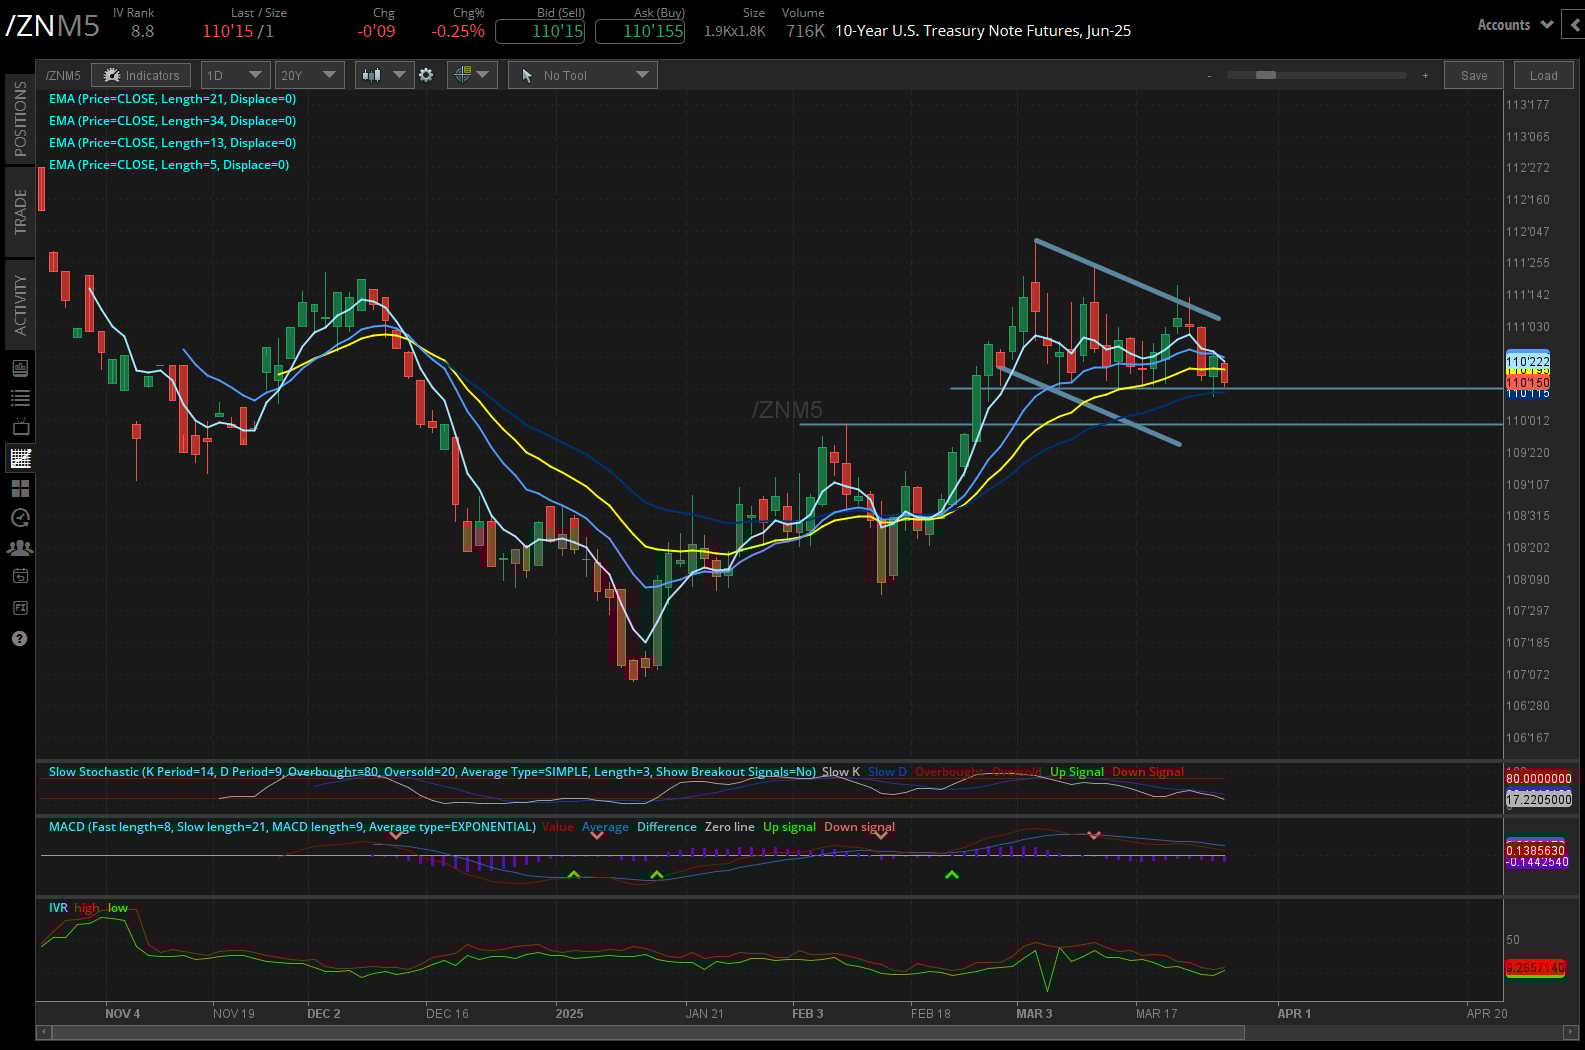1585x1050 pixels.
Task: Expand the Accounts dropdown
Action: pos(1514,25)
